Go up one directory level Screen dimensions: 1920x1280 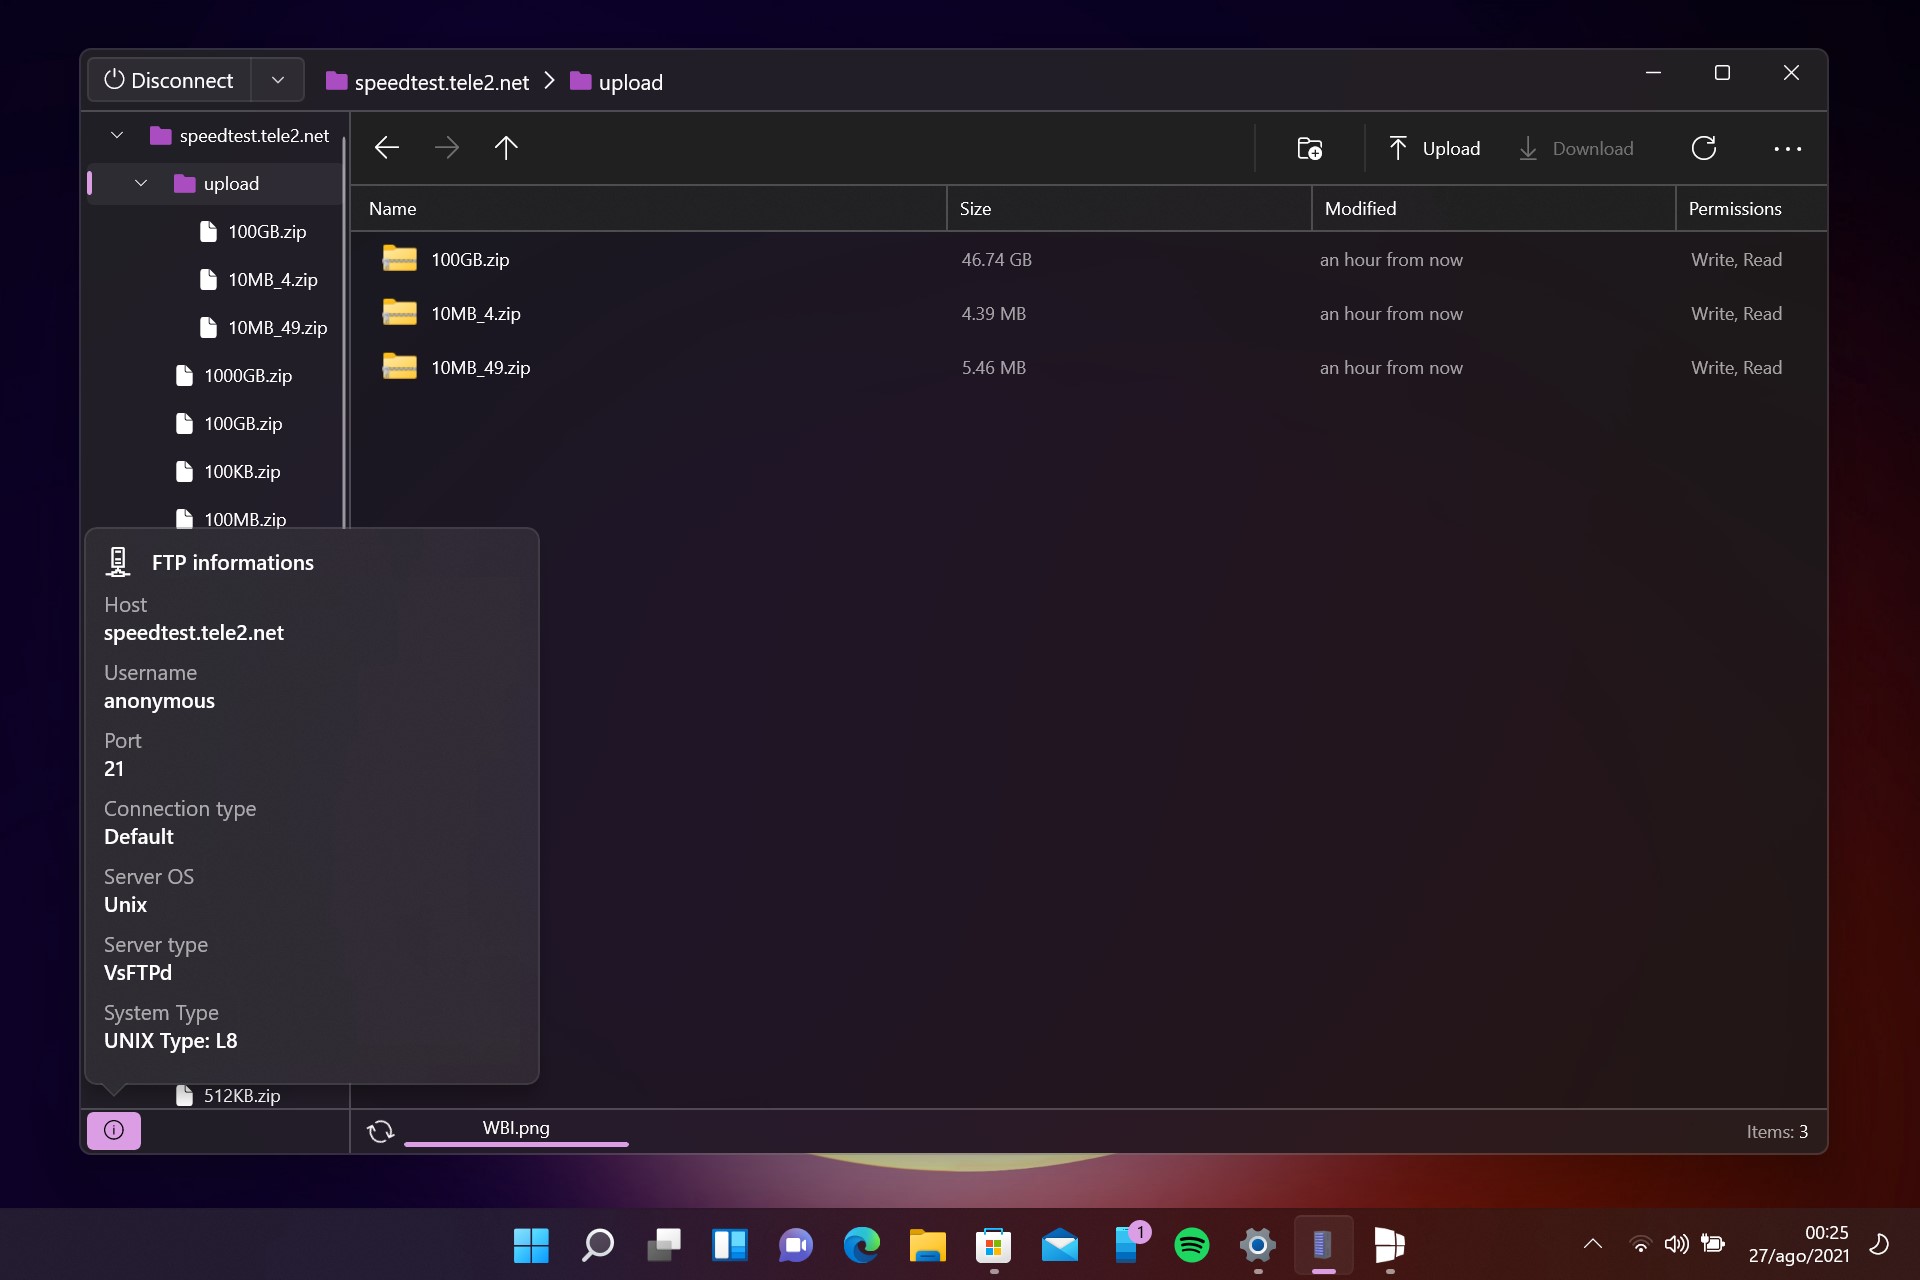click(506, 148)
